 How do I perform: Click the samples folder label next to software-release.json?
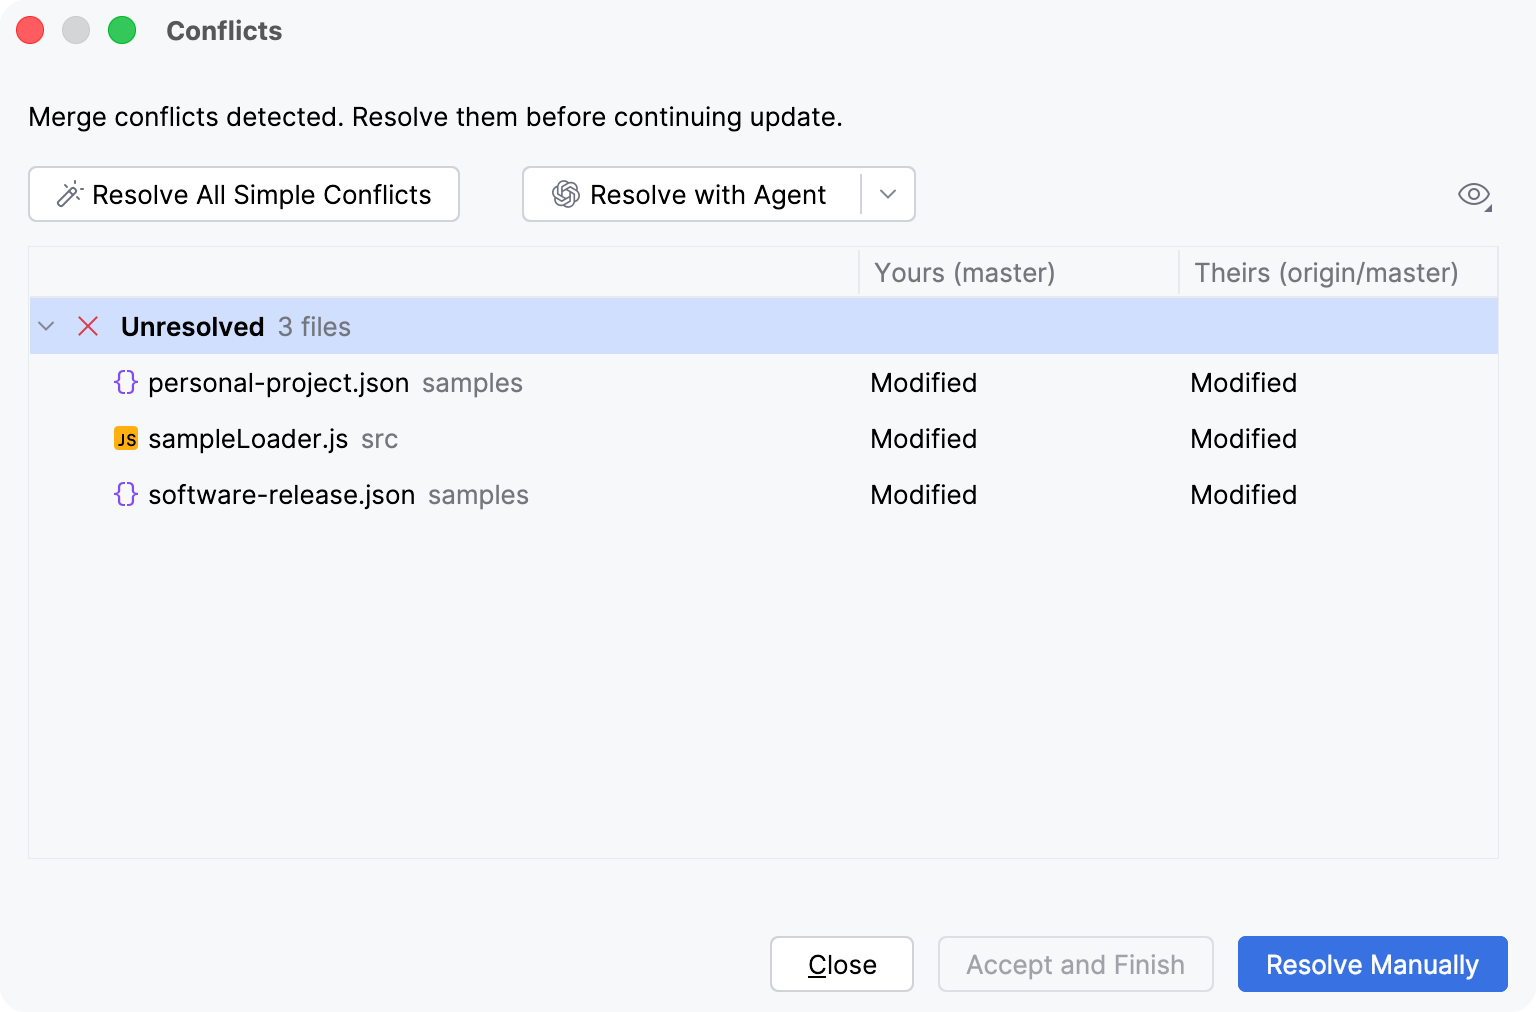coord(478,495)
